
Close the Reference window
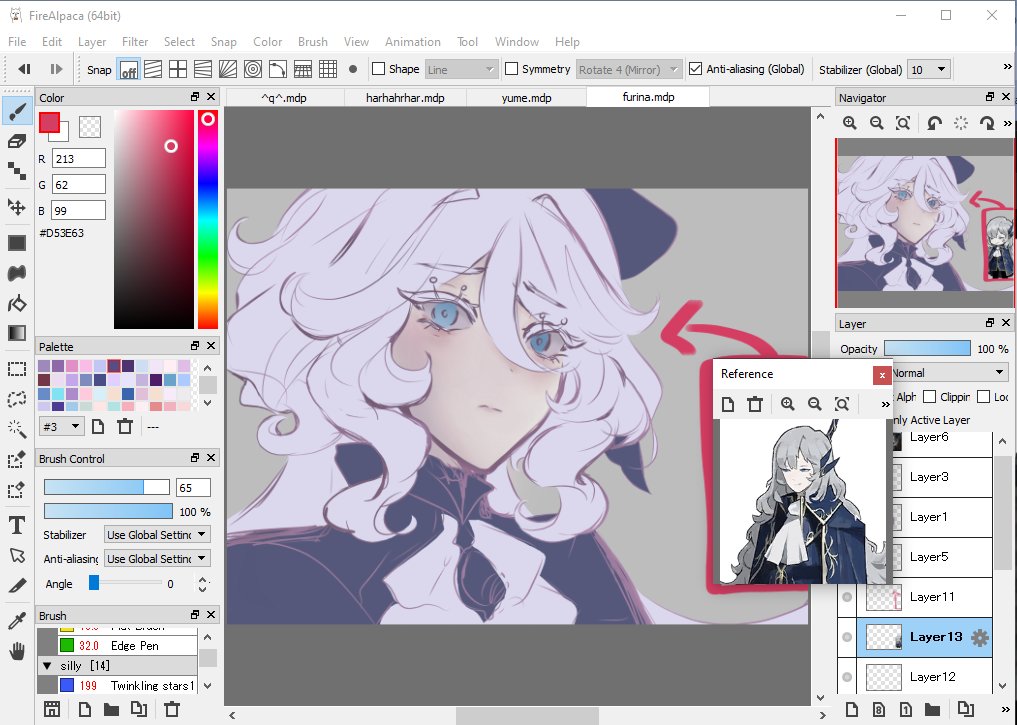coord(881,375)
